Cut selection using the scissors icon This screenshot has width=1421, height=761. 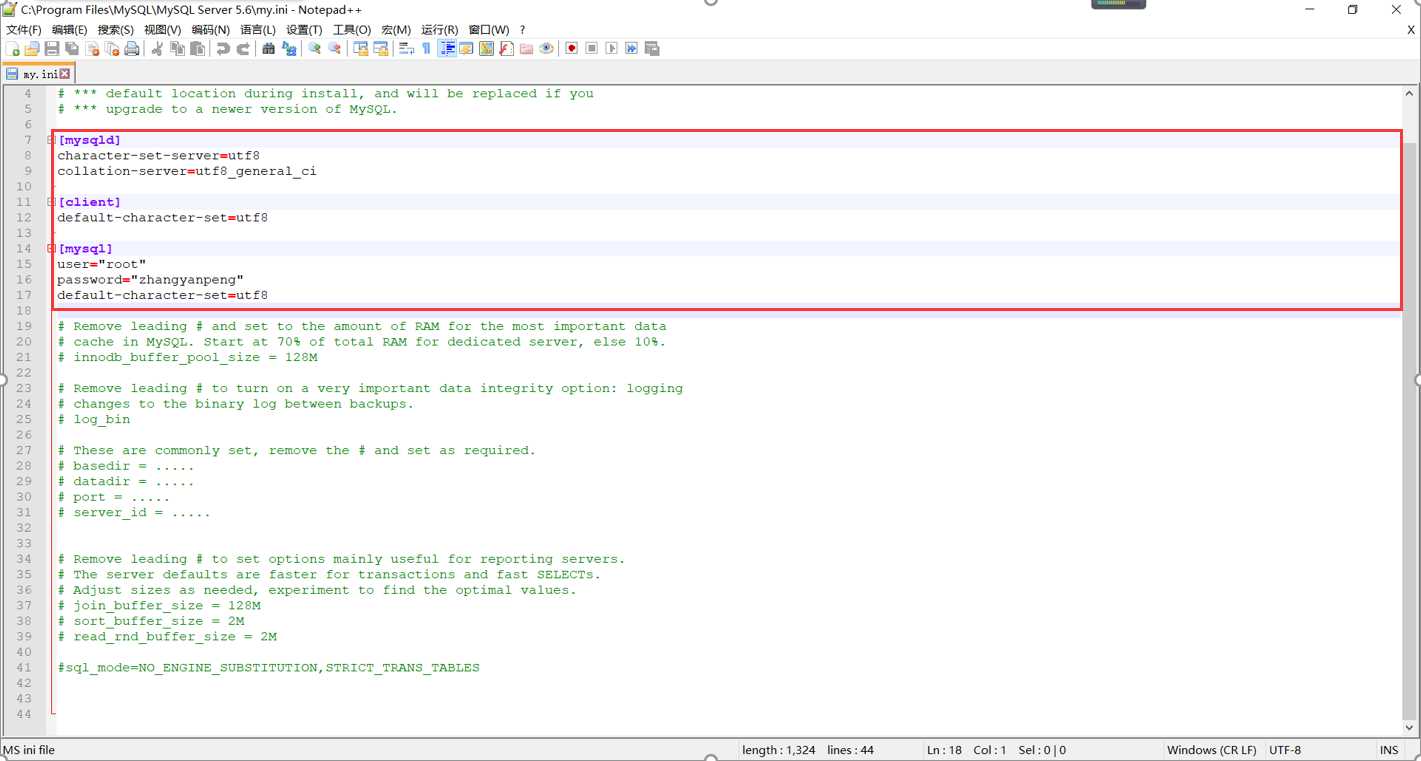157,48
